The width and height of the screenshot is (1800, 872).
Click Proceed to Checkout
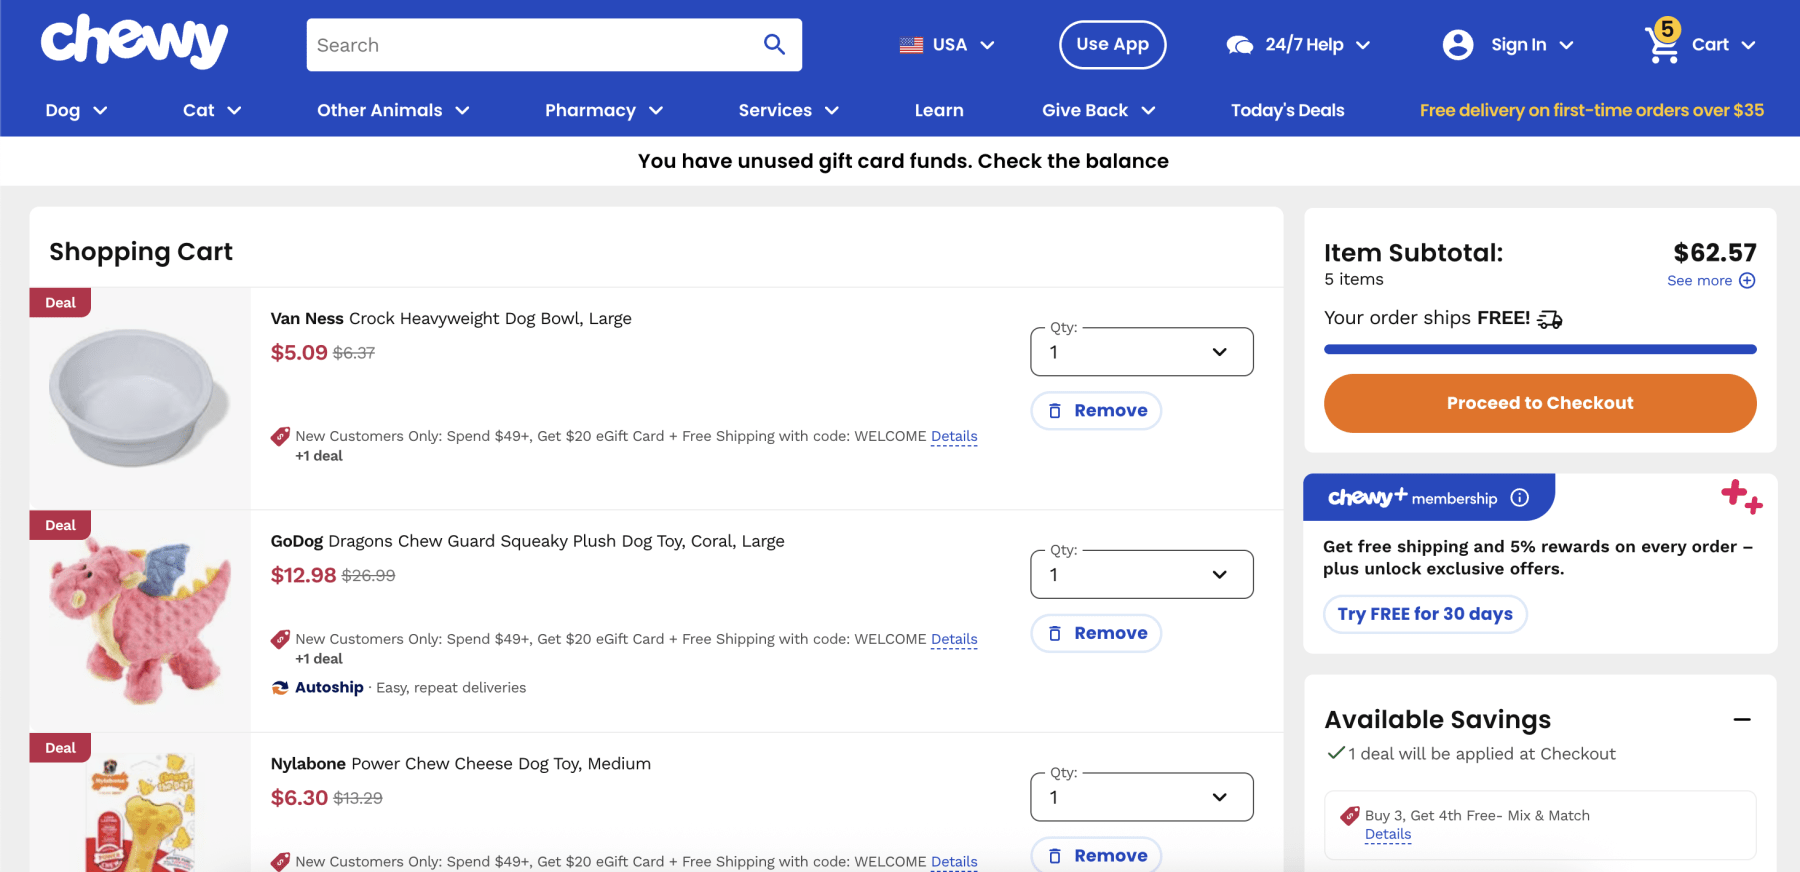[x=1539, y=403]
